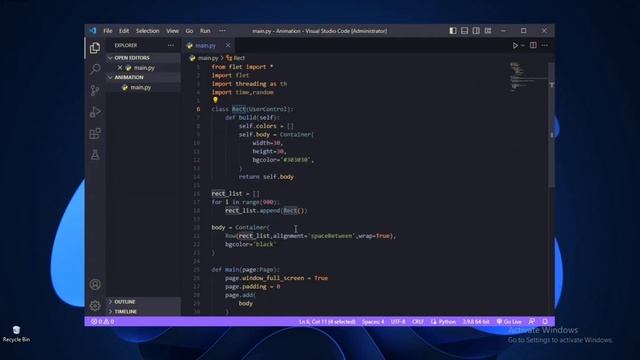The image size is (640, 360).
Task: Expand the Outline section
Action: pyautogui.click(x=143, y=302)
